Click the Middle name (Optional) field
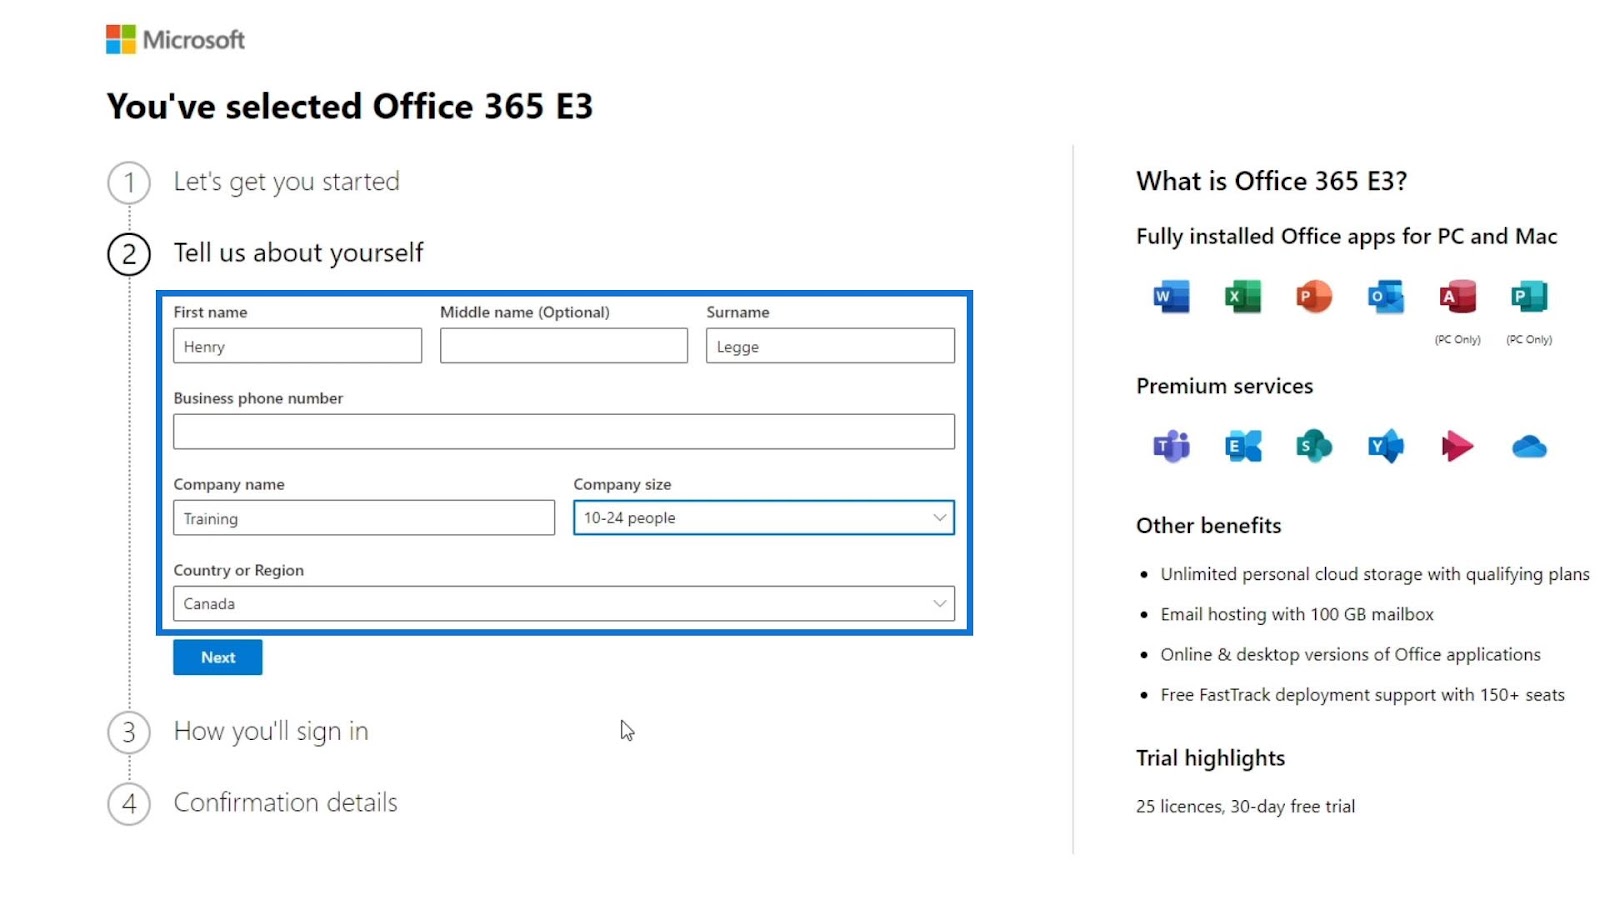Viewport: 1600px width, 900px height. (564, 346)
